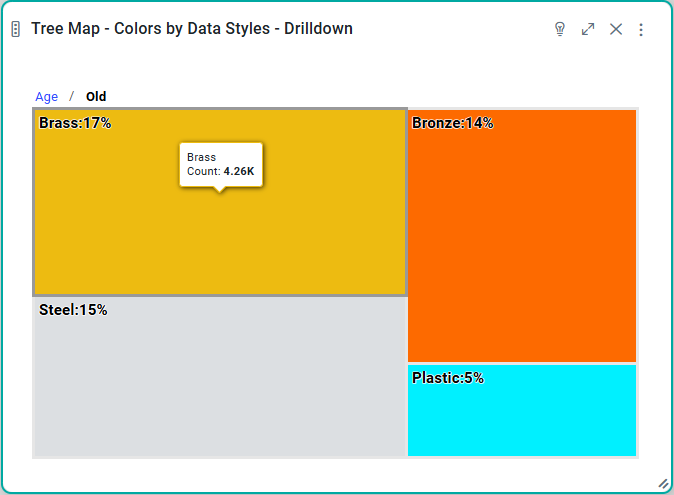Image resolution: width=674 pixels, height=495 pixels.
Task: Open the three-dot more options menu
Action: click(x=641, y=29)
